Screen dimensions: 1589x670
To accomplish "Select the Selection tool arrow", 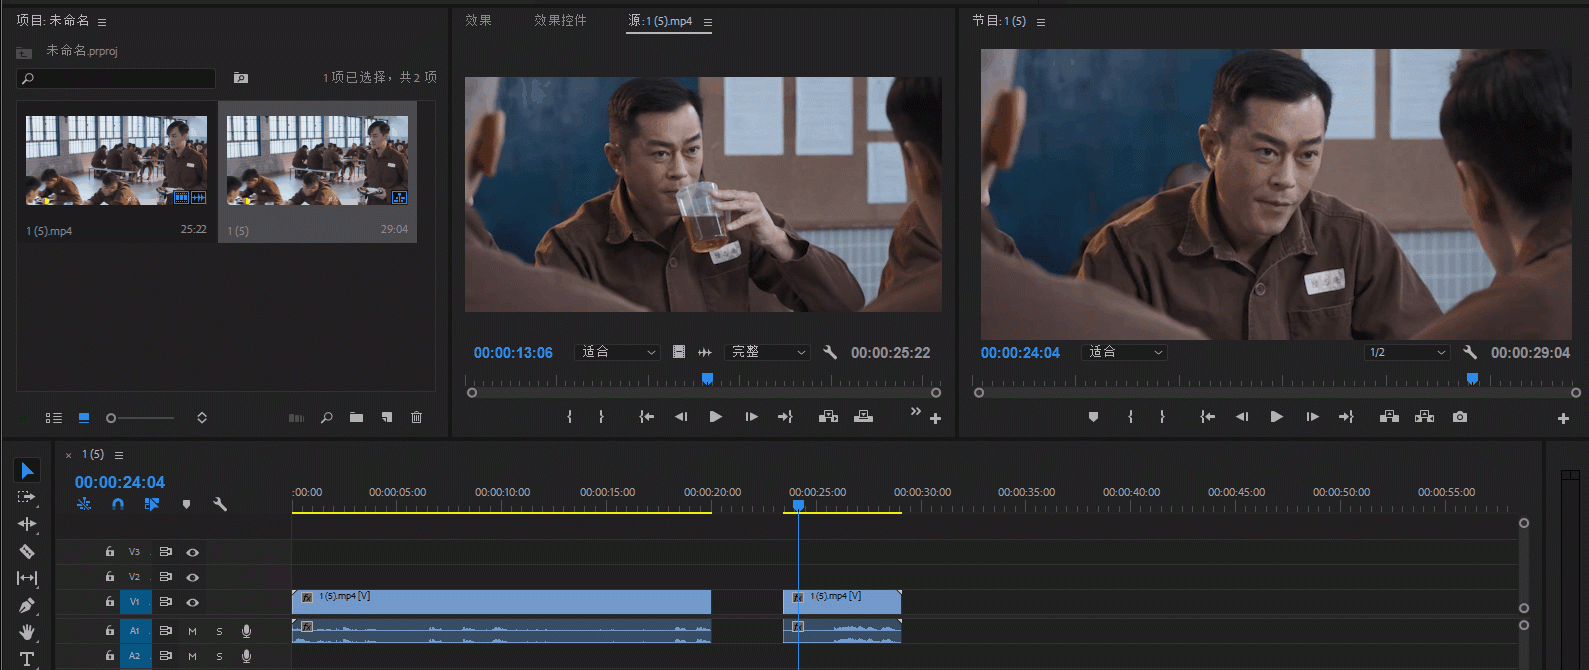I will (27, 470).
